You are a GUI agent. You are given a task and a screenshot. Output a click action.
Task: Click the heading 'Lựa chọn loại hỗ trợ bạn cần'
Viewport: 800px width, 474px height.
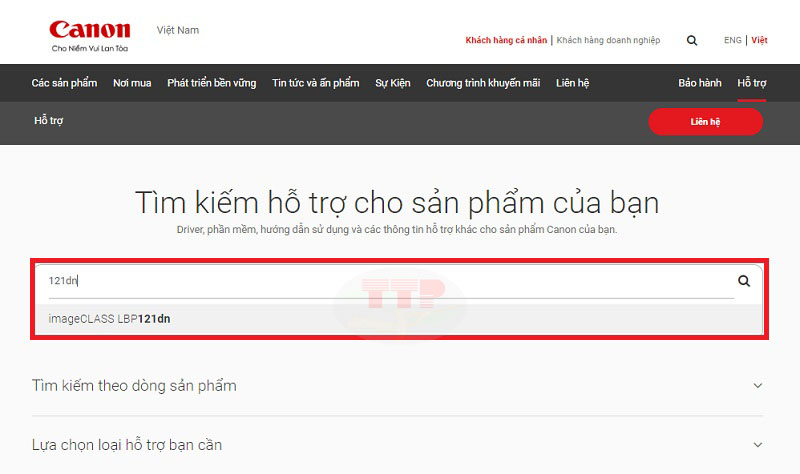[x=127, y=445]
